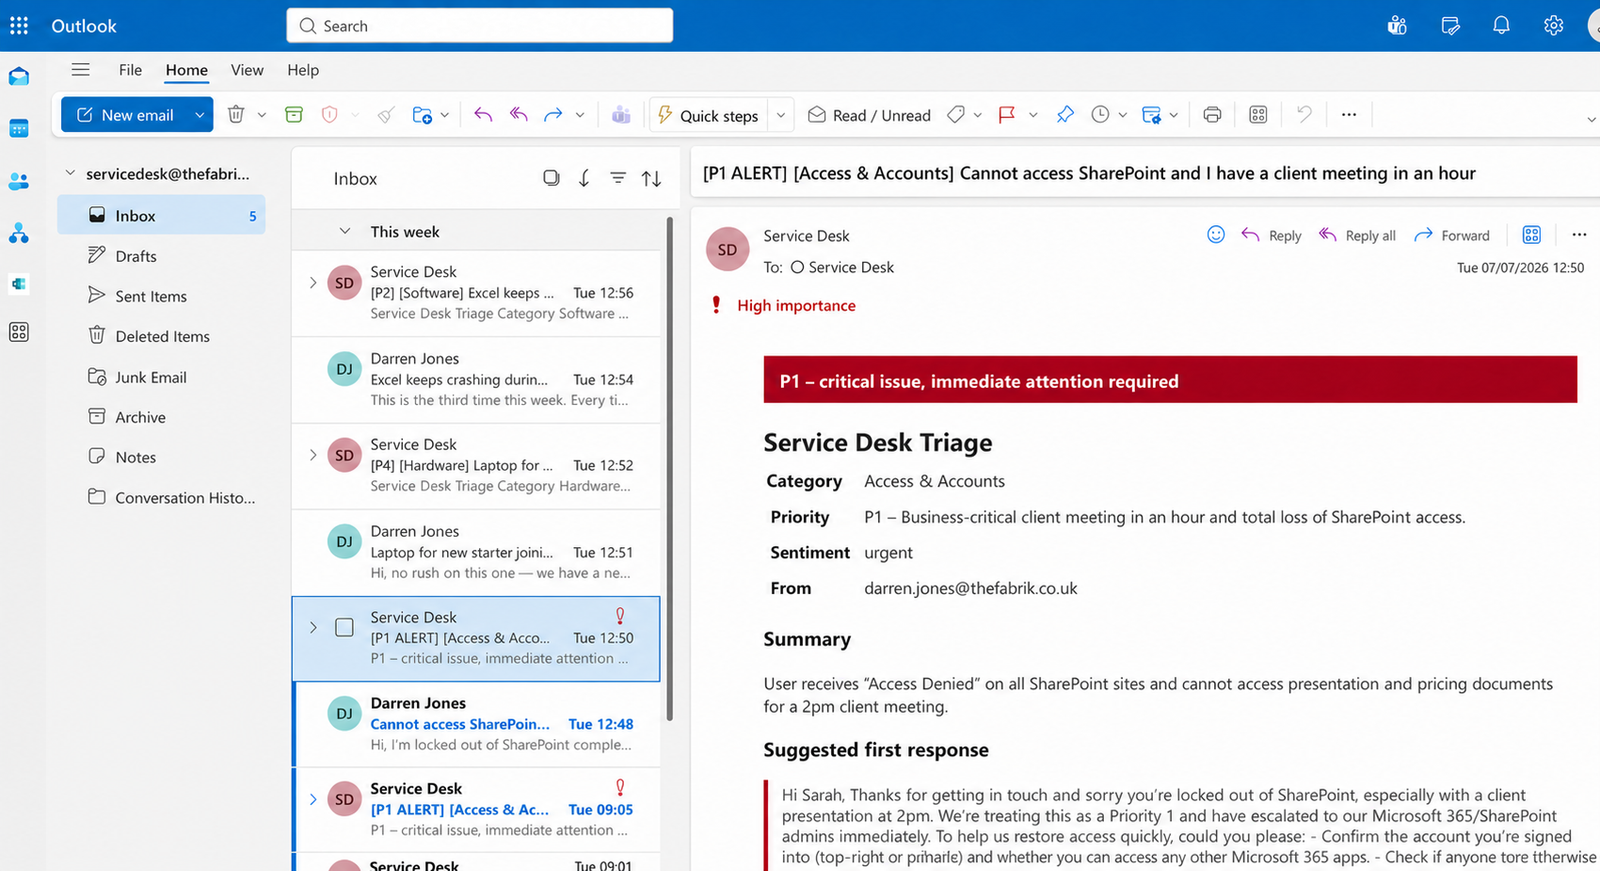Screen dimensions: 1600x871
Task: Open the Delete options dropdown arrow
Action: pyautogui.click(x=262, y=115)
